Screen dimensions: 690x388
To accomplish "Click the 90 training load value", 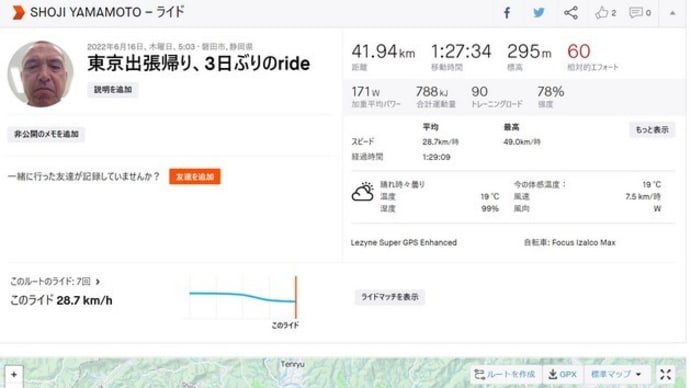I will 479,92.
